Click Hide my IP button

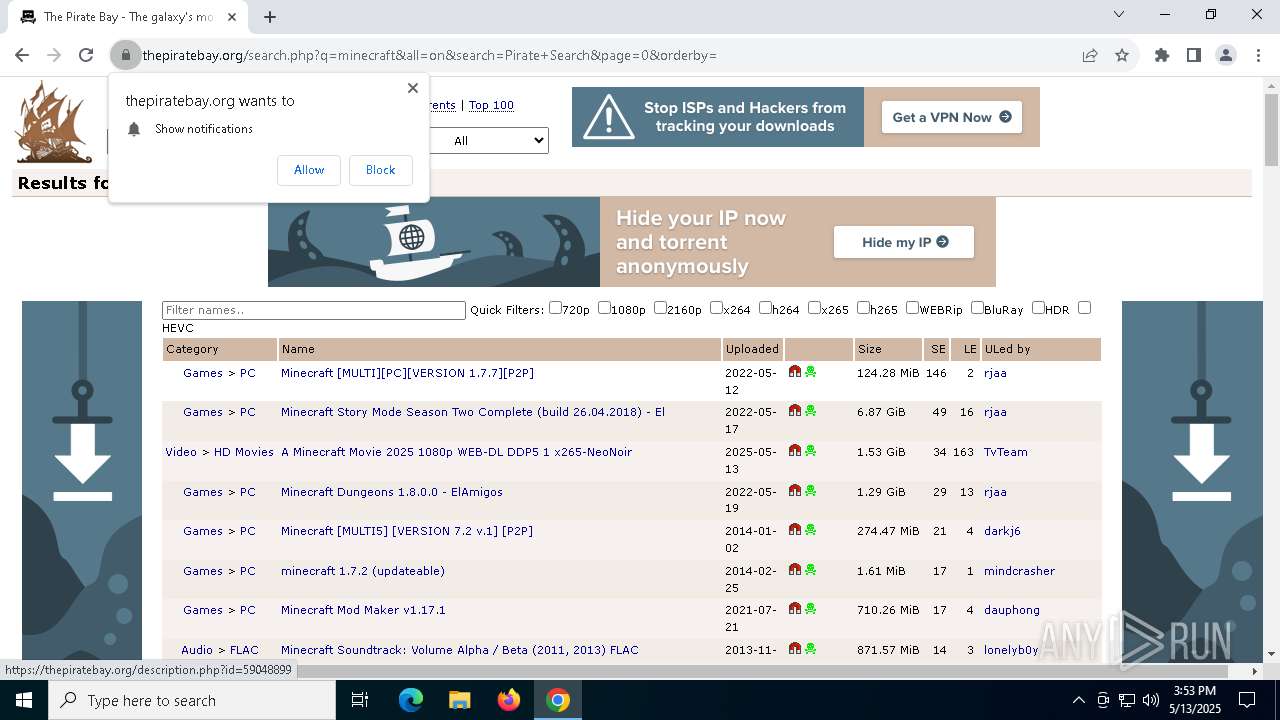904,242
